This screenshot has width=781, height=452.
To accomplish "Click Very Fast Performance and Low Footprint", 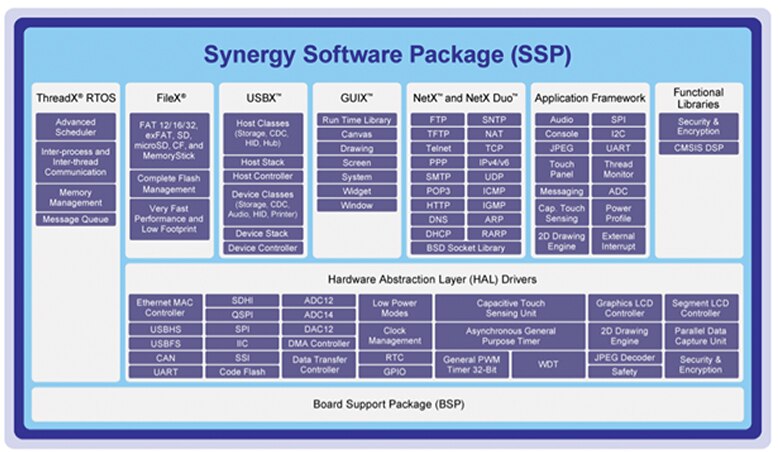I will [x=169, y=219].
